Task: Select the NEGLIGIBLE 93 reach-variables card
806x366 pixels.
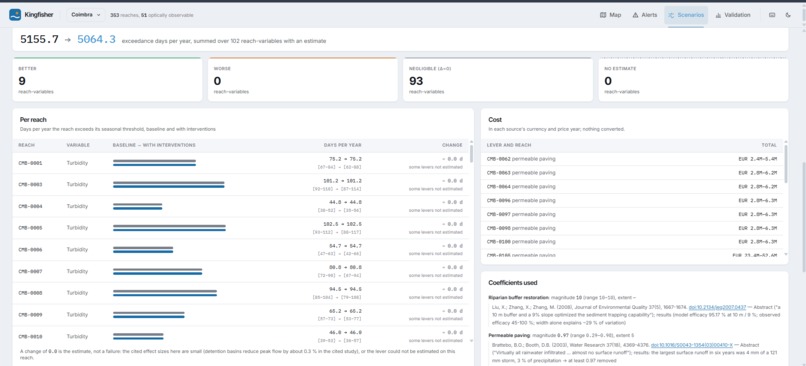Action: tap(498, 80)
